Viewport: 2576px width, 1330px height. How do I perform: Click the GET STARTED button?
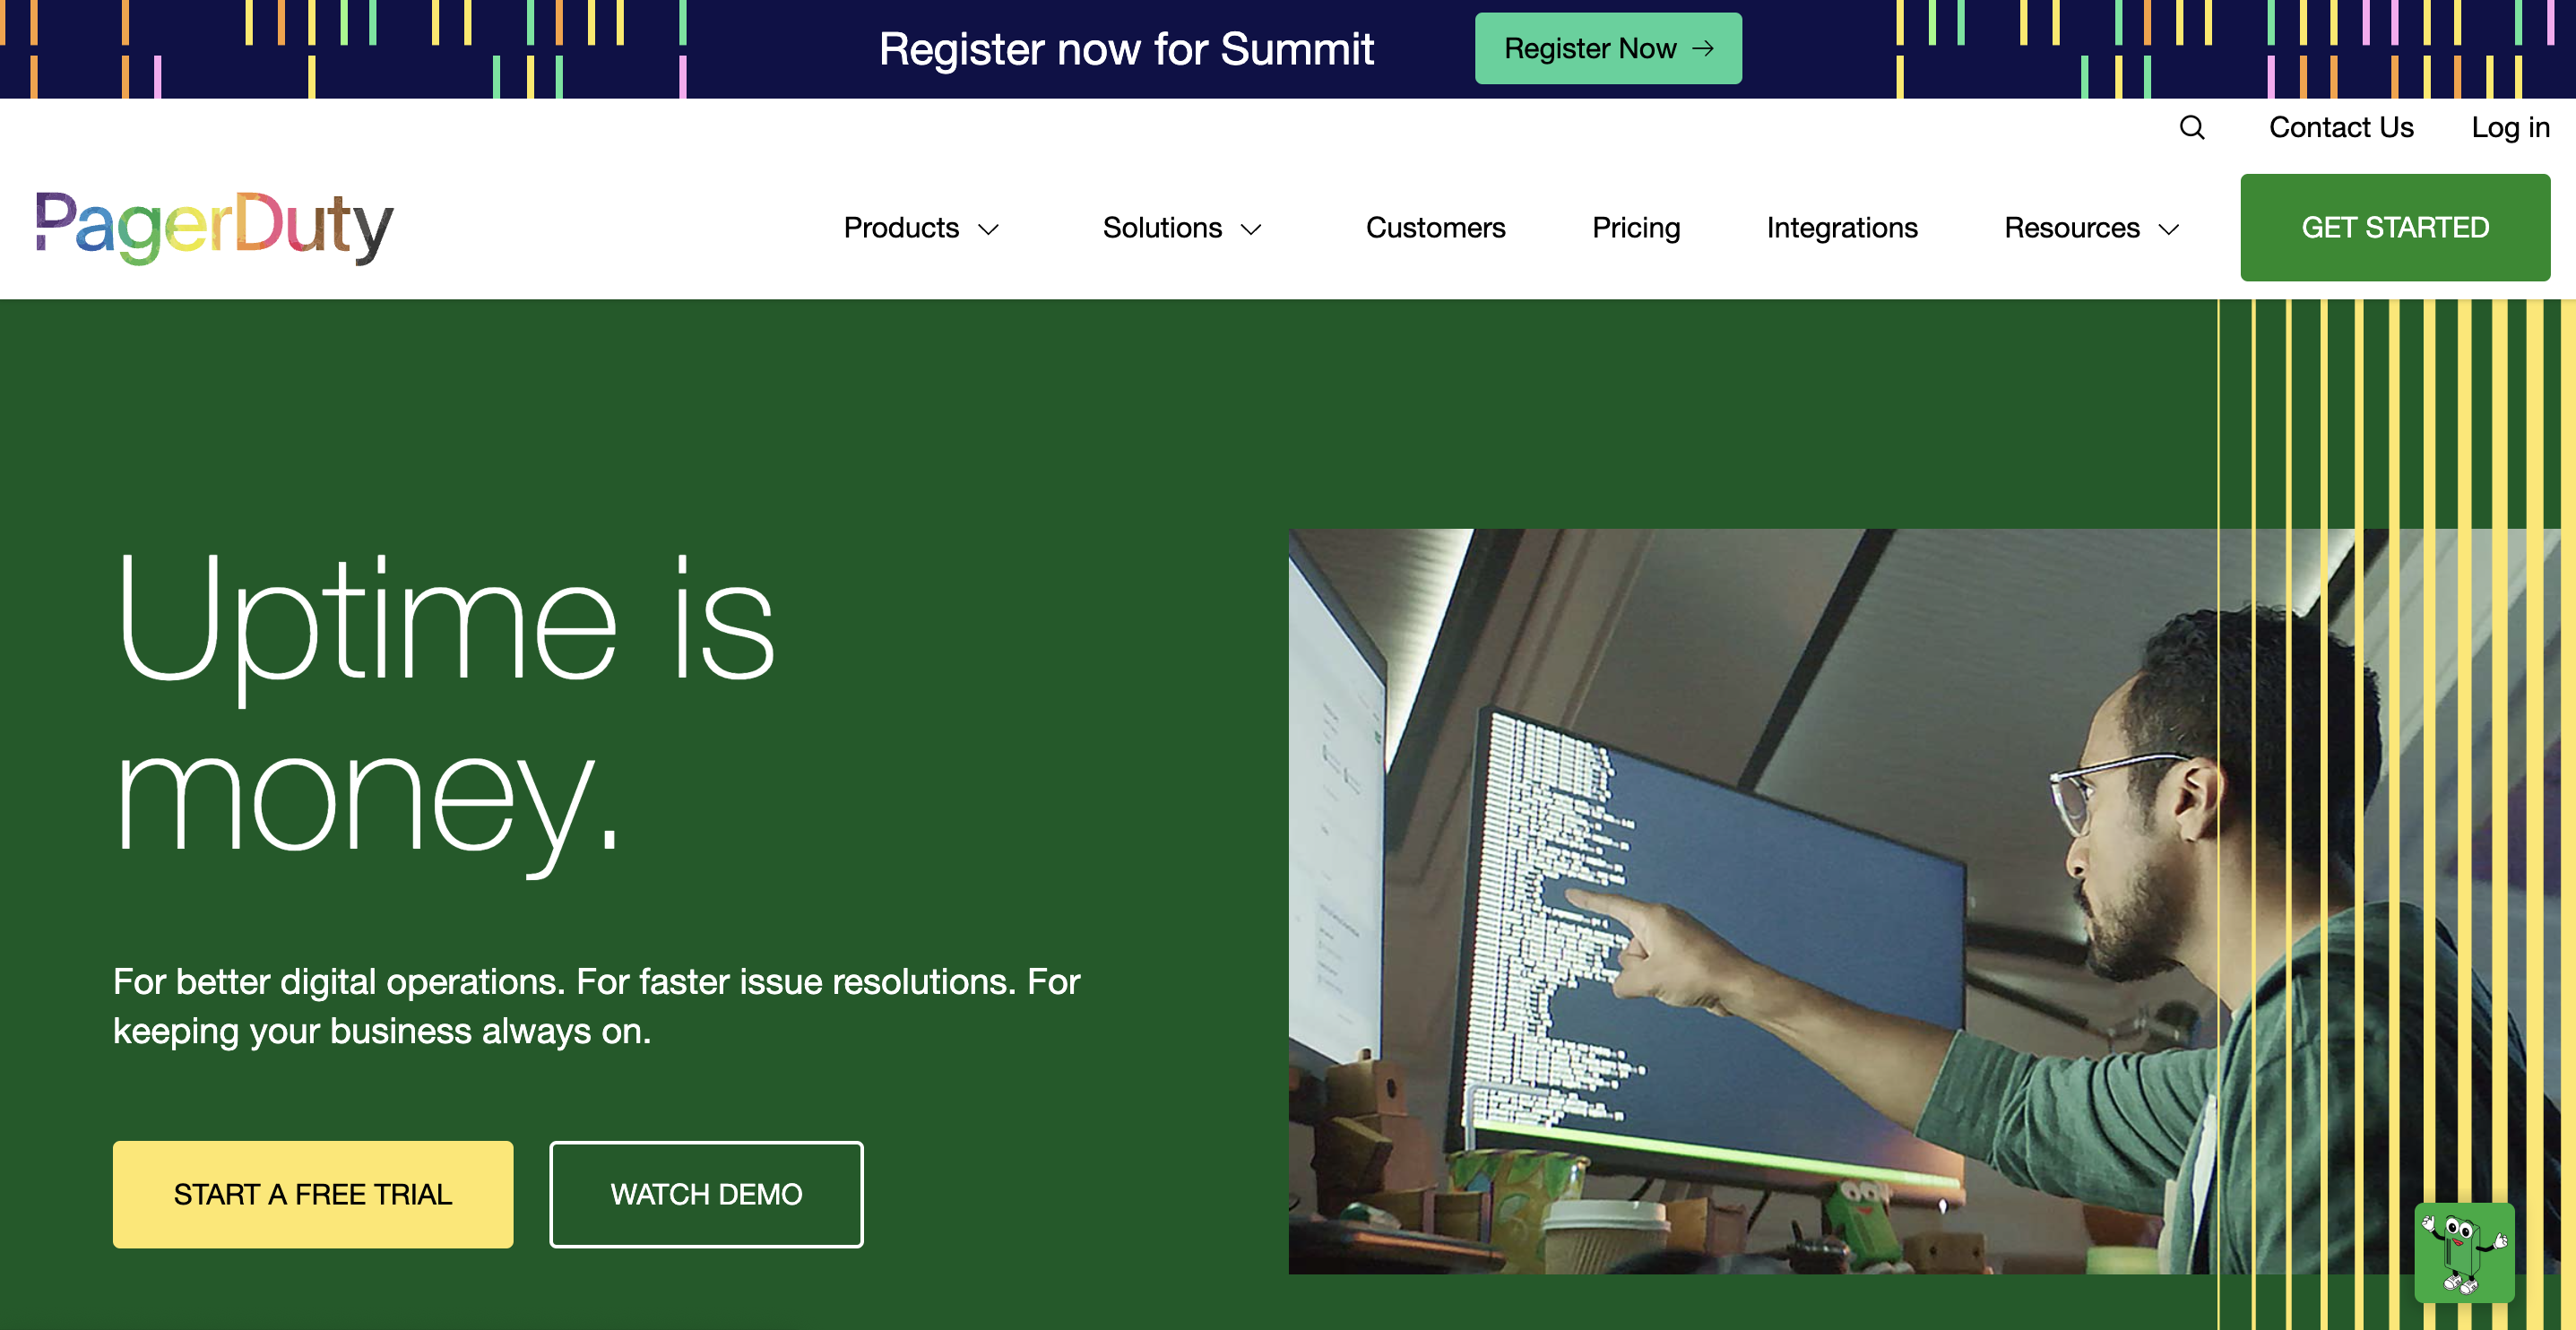click(2395, 227)
